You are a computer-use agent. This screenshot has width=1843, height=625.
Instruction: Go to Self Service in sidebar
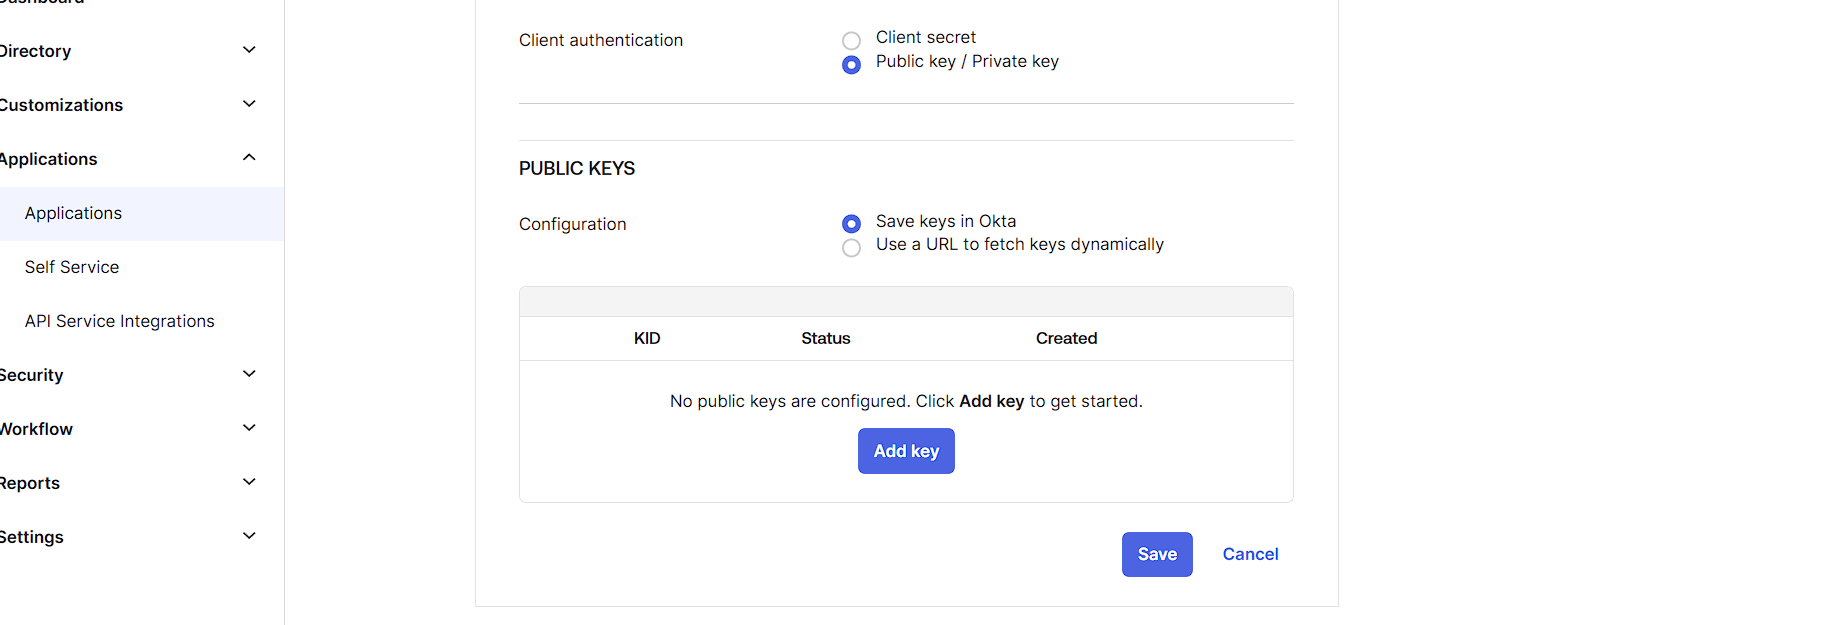72,267
